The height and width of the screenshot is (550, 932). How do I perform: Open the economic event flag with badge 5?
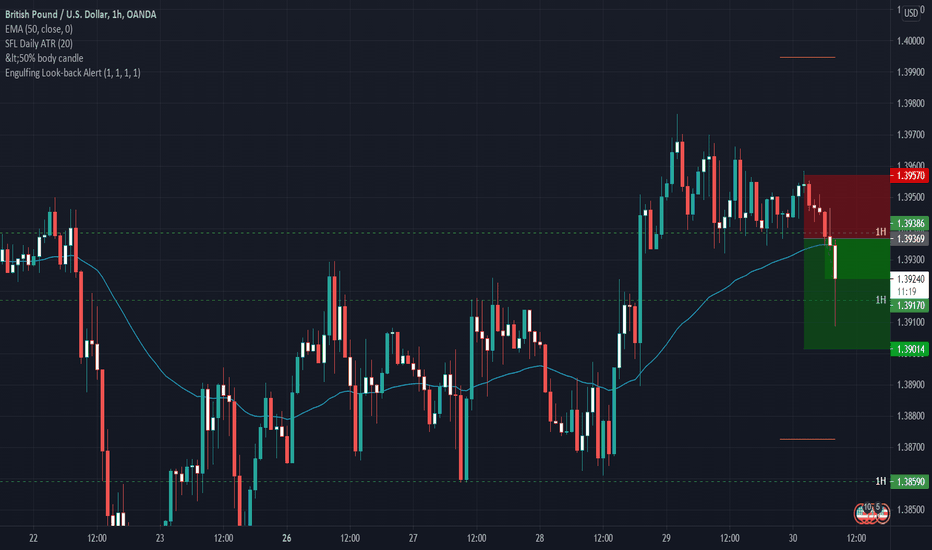(x=881, y=512)
